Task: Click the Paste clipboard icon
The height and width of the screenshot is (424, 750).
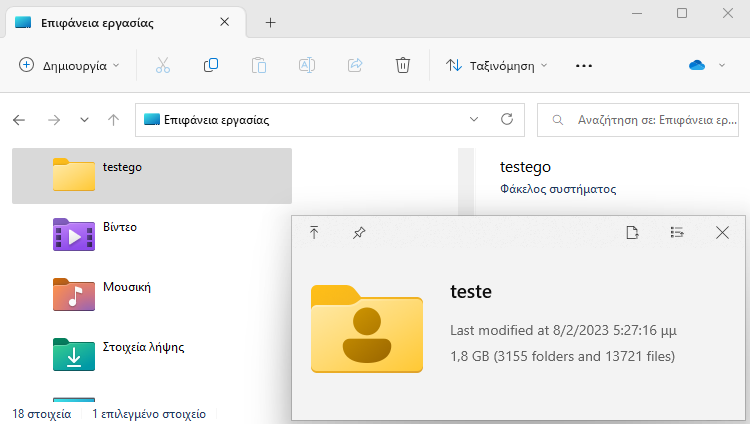Action: (x=259, y=65)
